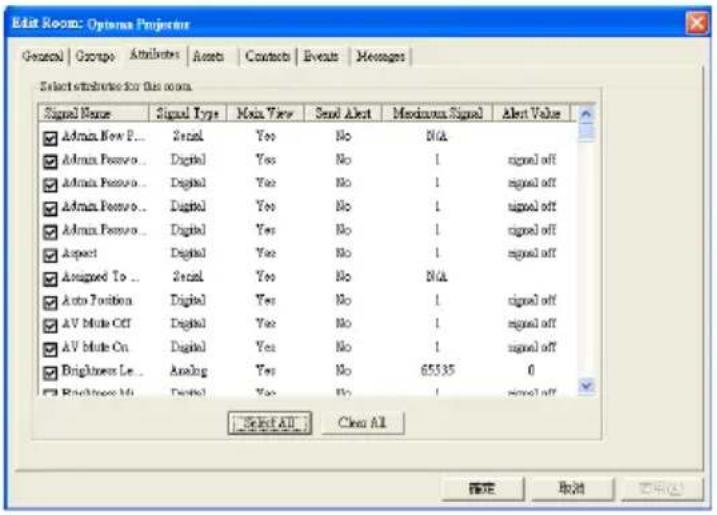Click the Send Alert column header
Image resolution: width=717 pixels, height=515 pixels.
tap(343, 113)
